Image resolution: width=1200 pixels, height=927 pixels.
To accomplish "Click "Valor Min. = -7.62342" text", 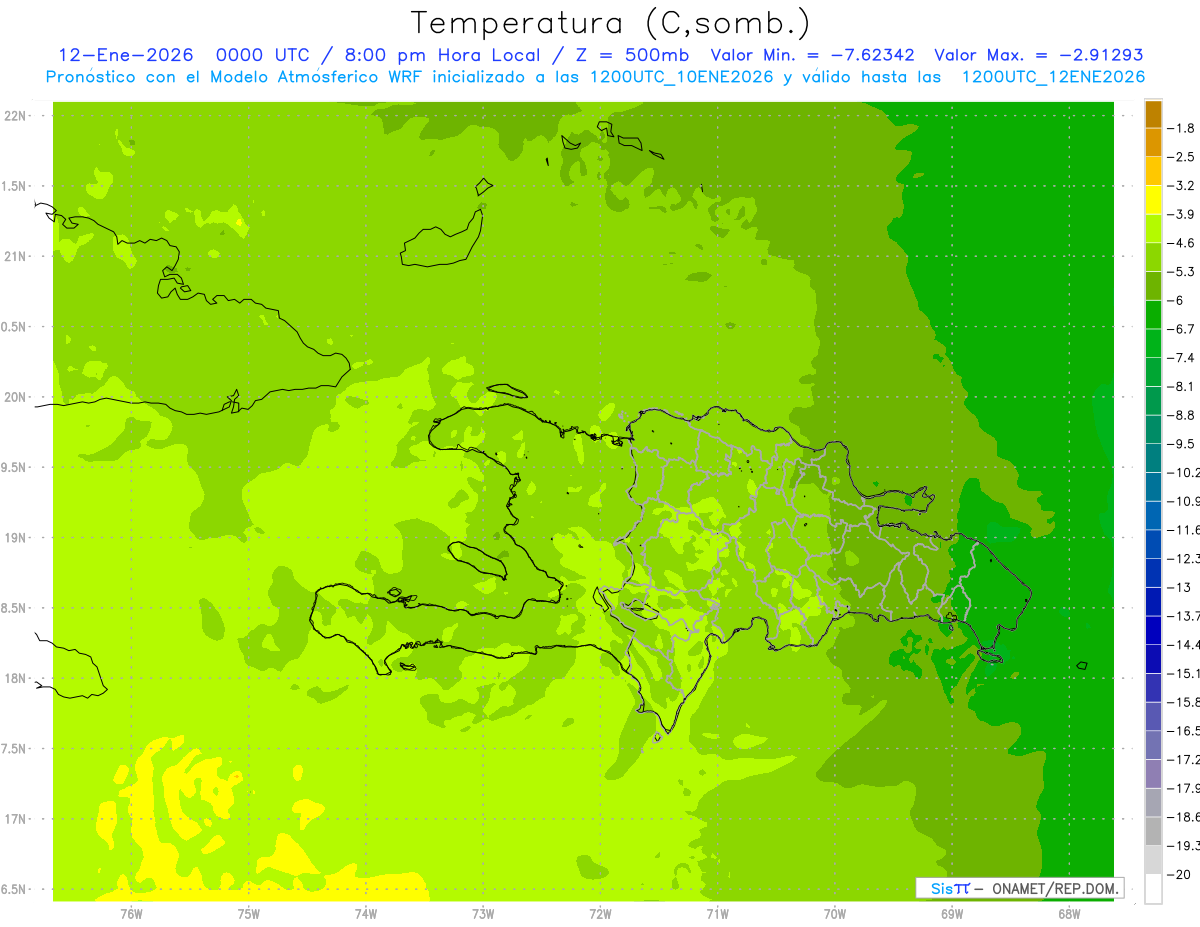I will (x=814, y=55).
